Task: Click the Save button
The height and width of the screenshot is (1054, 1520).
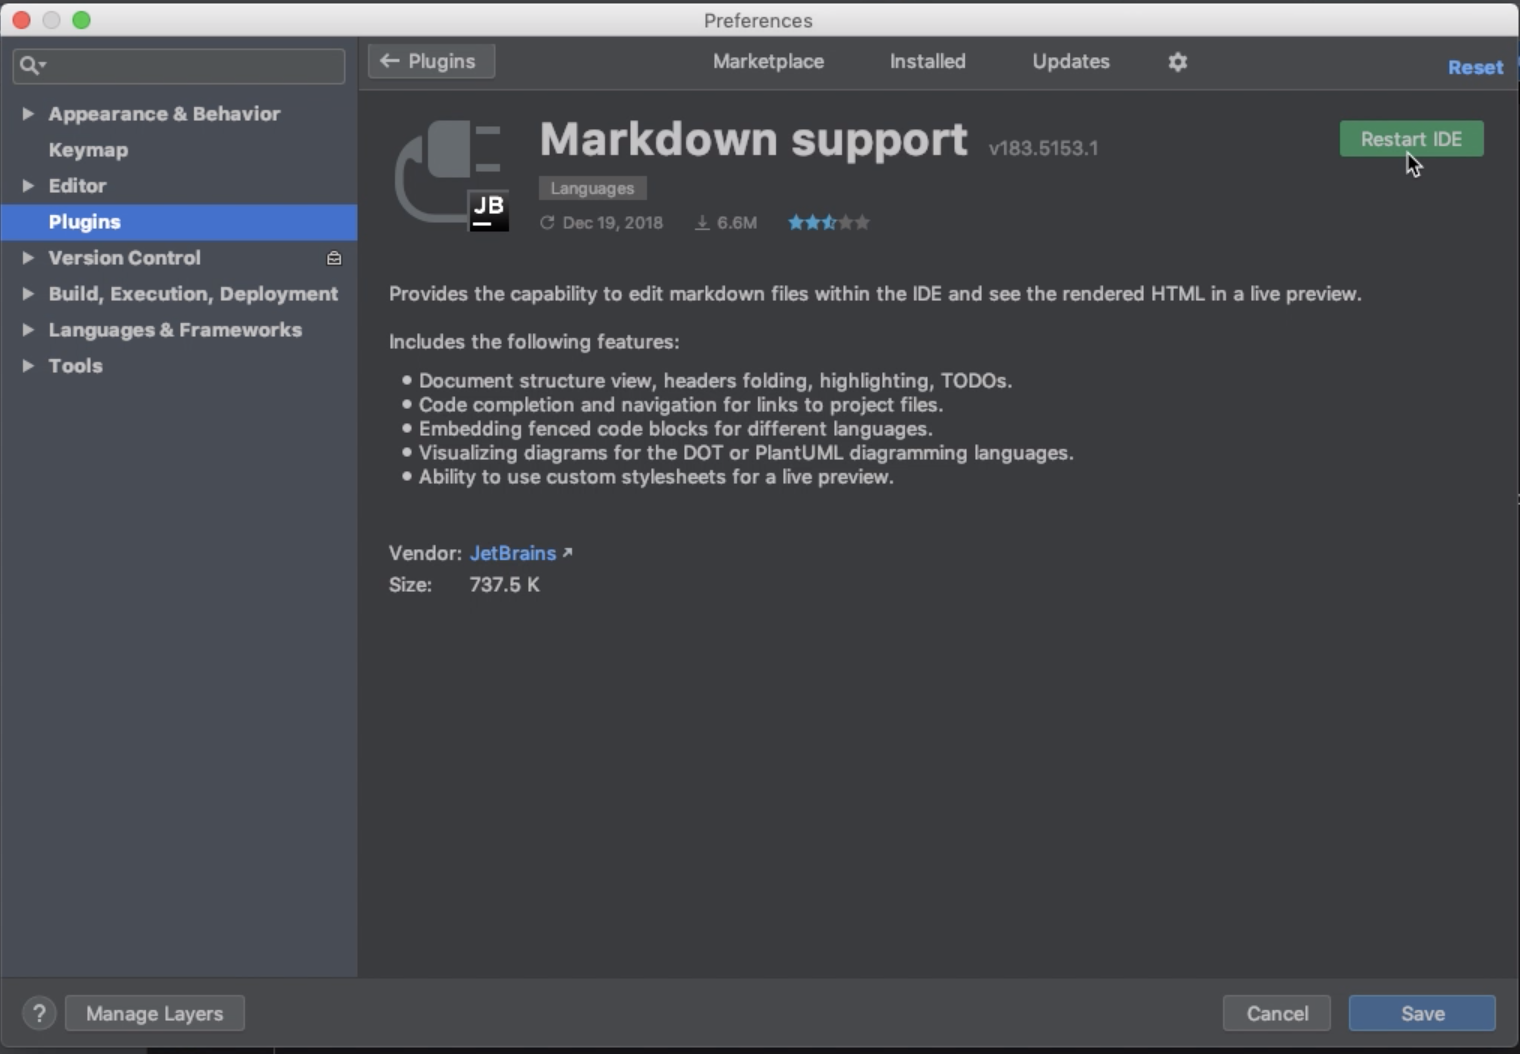Action: click(x=1422, y=1013)
